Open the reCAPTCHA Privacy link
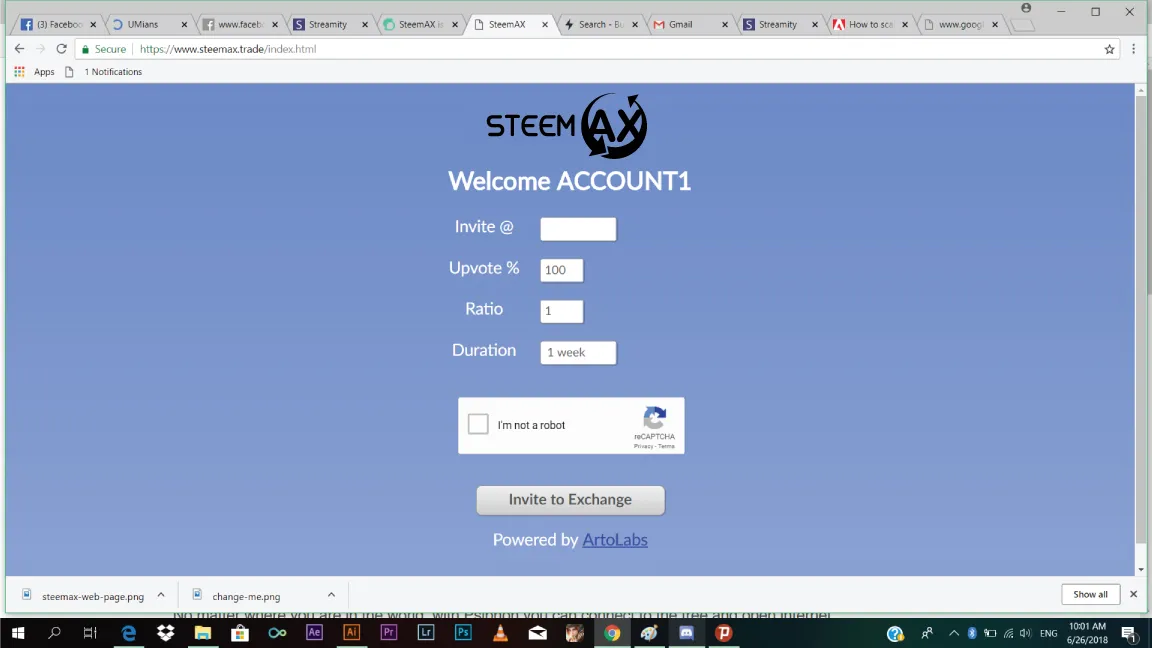1152x648 pixels. pos(644,446)
